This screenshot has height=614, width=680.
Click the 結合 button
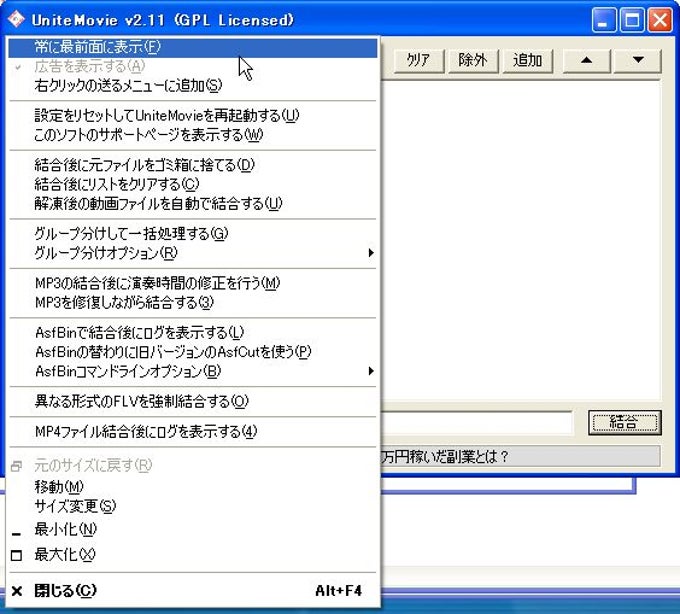[624, 422]
